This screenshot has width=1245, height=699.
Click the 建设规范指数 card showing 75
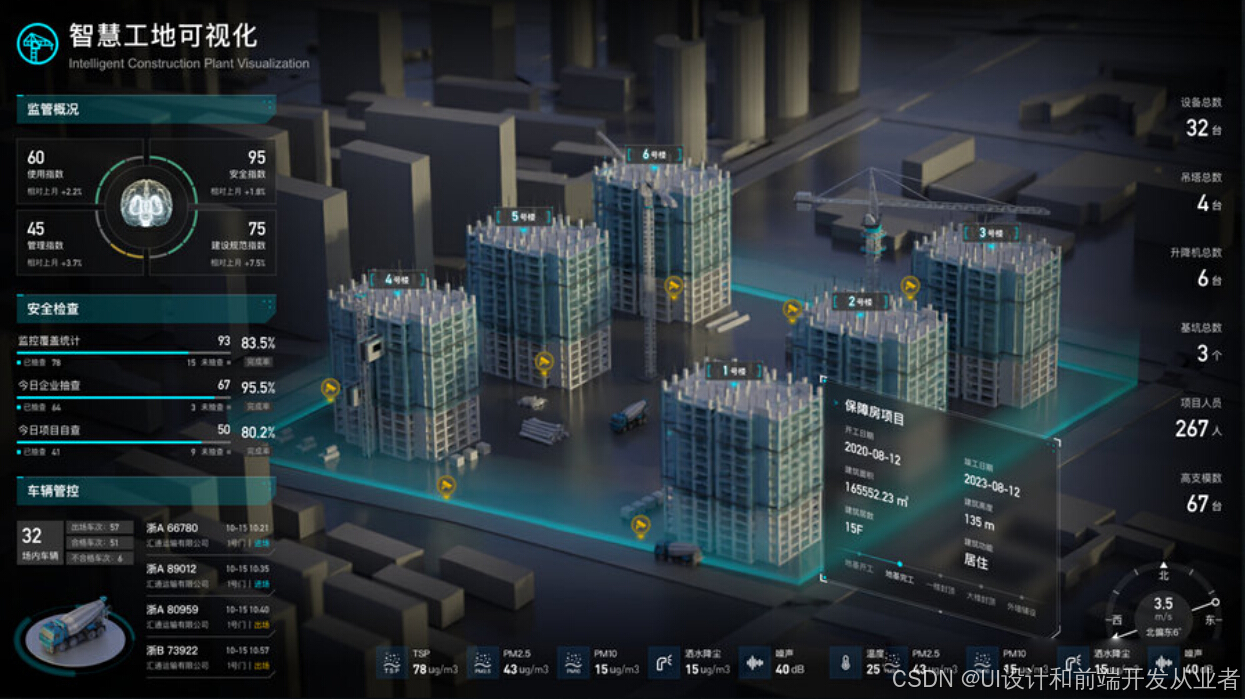click(x=213, y=242)
